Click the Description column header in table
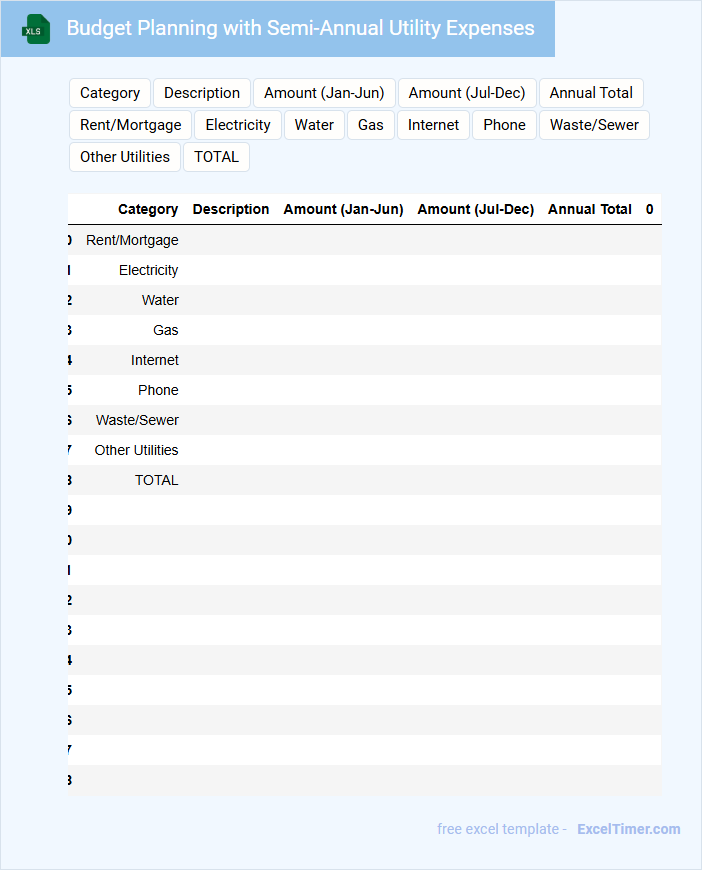 click(x=231, y=209)
